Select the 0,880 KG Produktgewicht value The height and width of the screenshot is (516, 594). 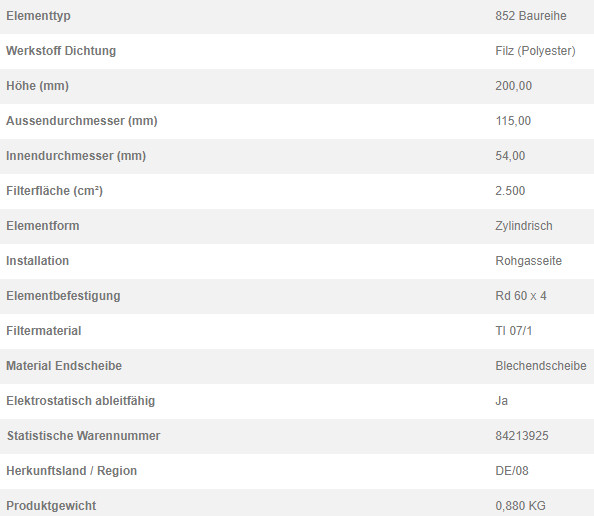pyautogui.click(x=520, y=506)
